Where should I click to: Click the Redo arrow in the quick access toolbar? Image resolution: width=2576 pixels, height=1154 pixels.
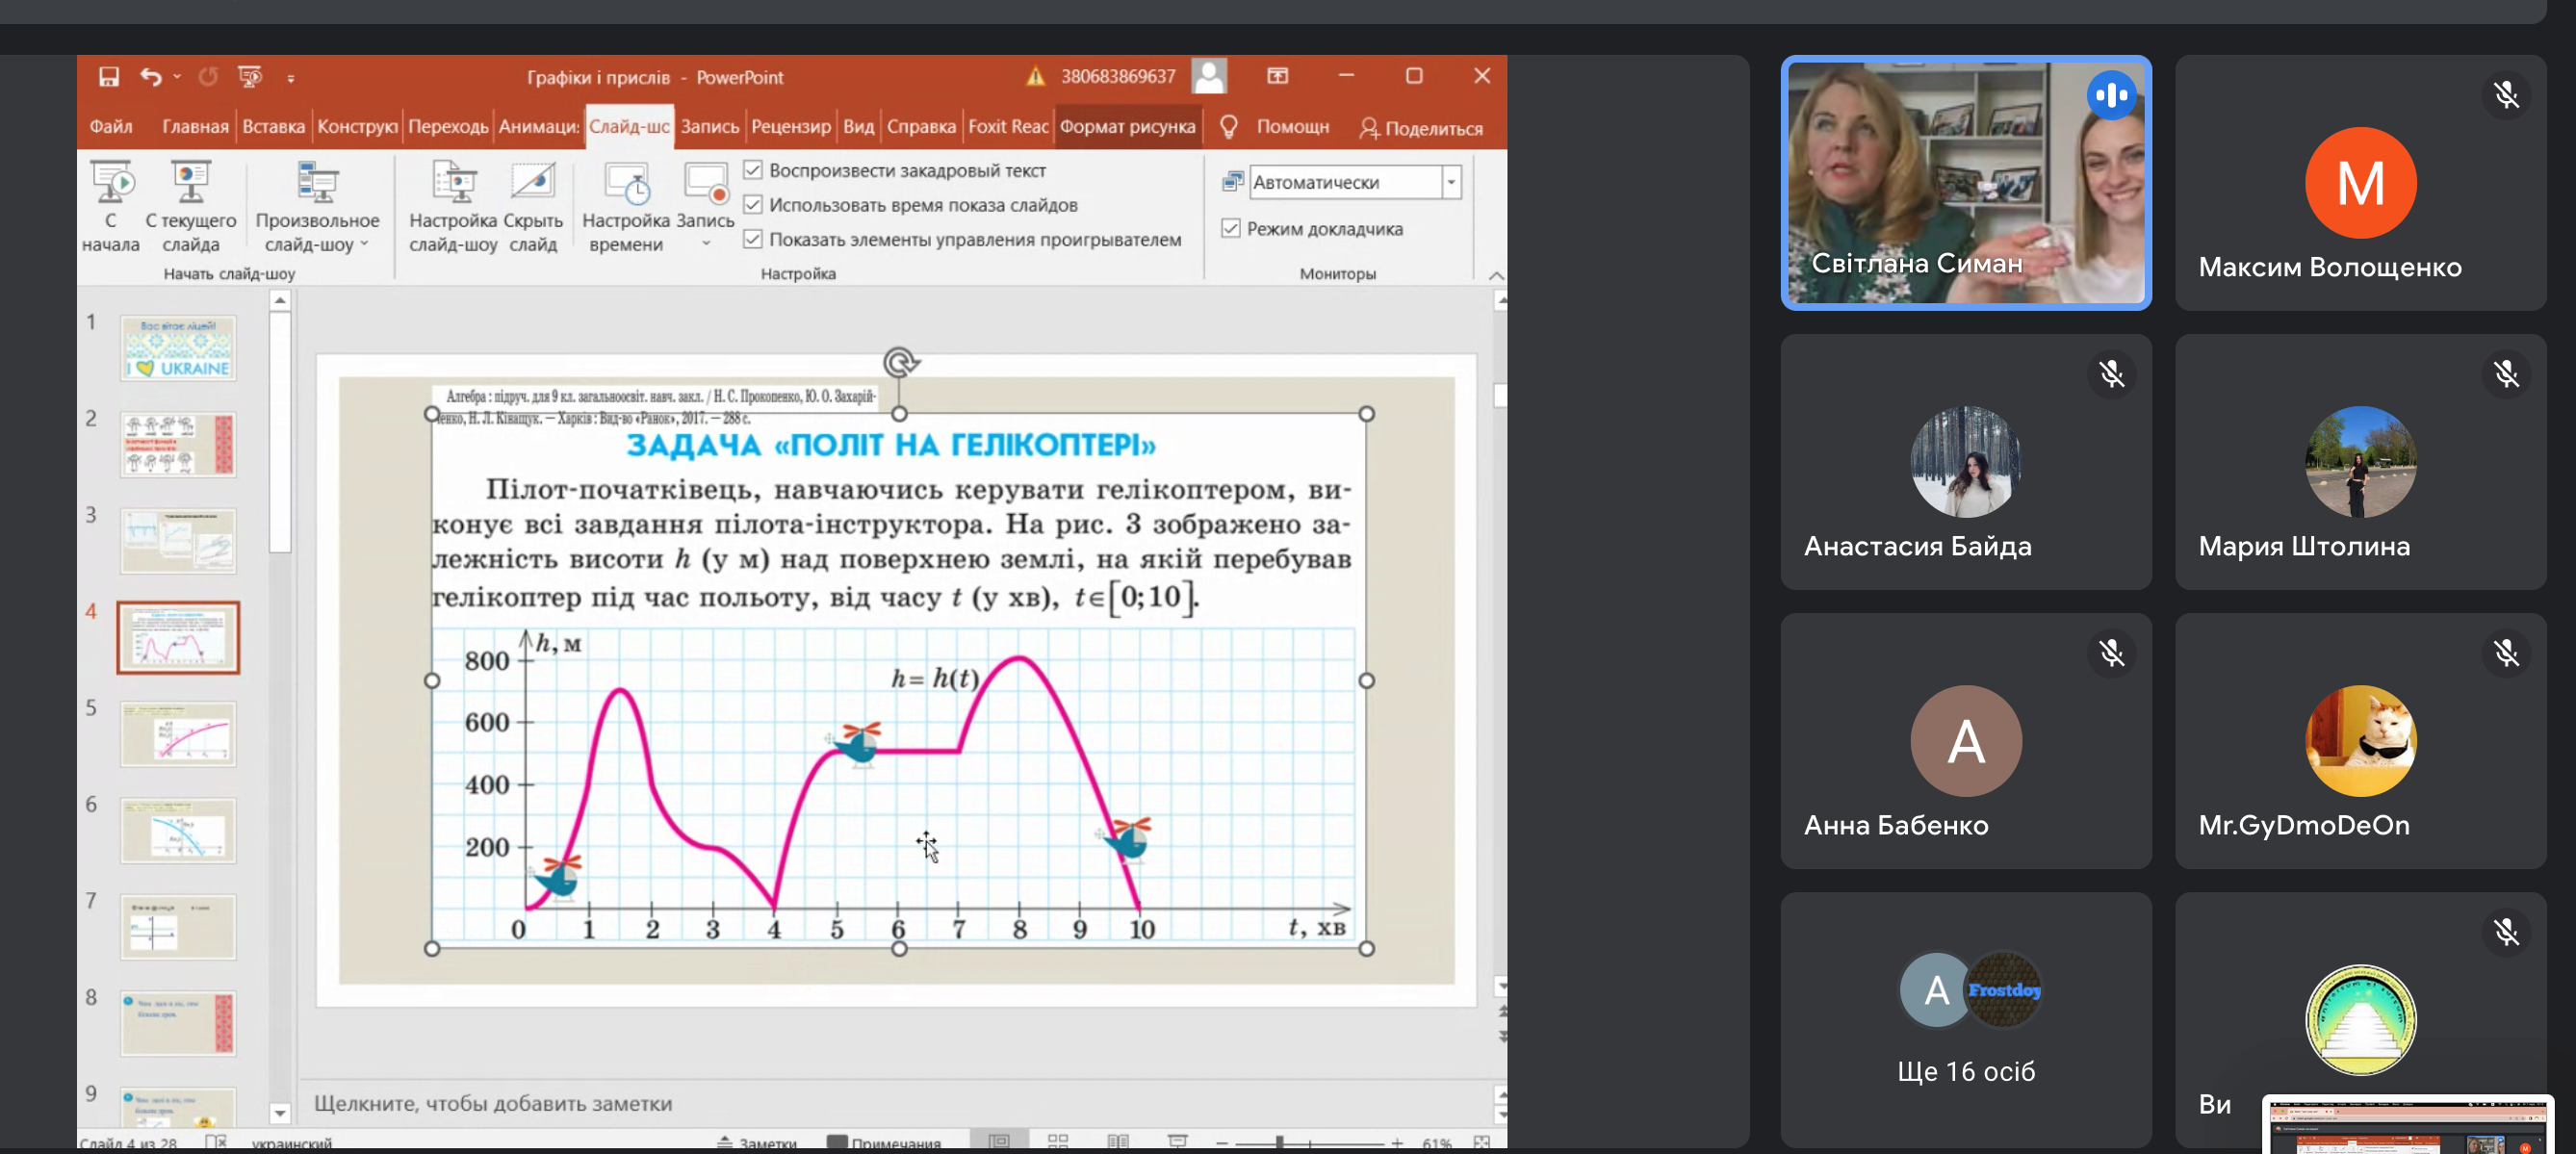pyautogui.click(x=208, y=77)
